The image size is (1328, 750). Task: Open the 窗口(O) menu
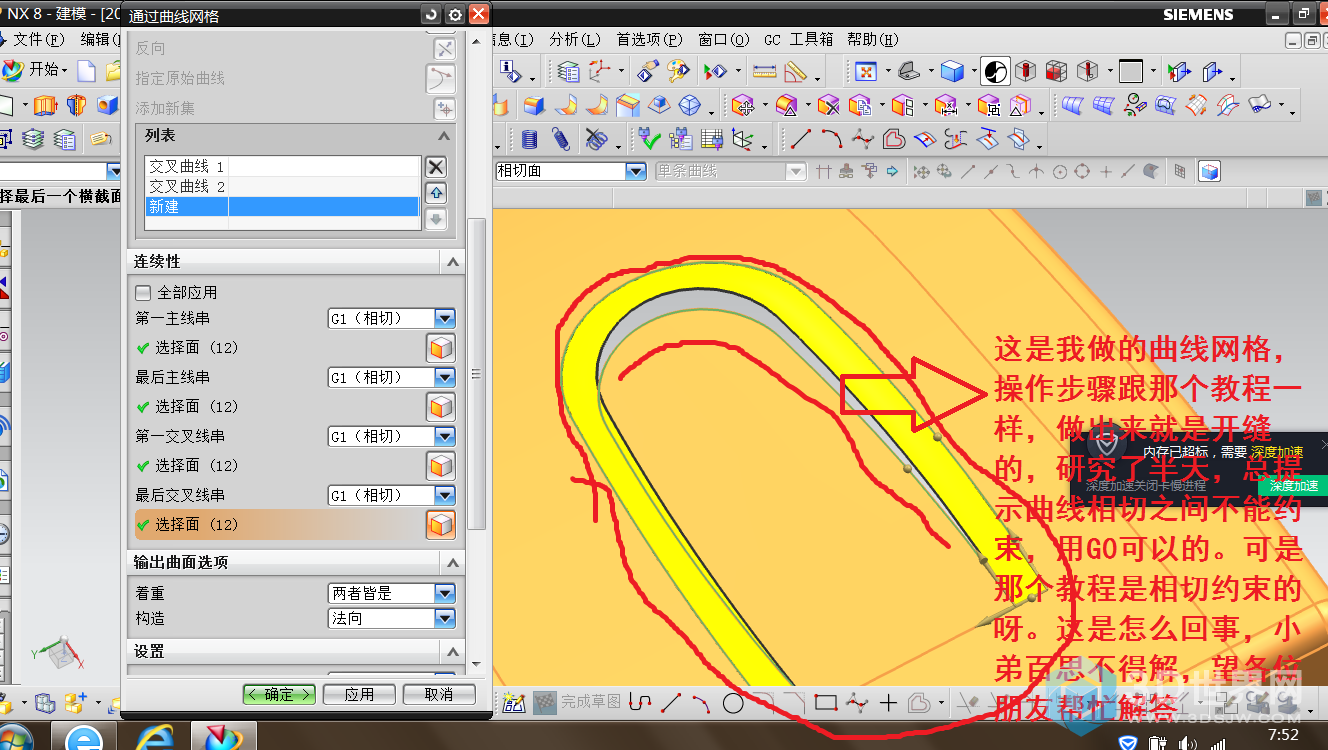point(723,40)
